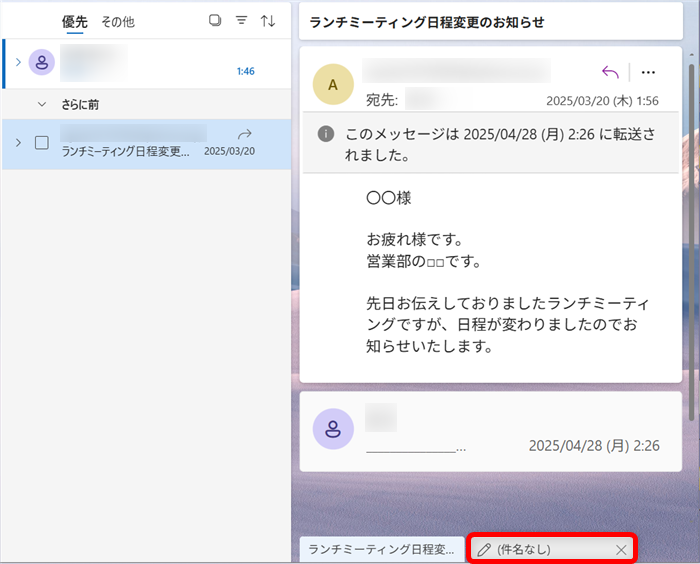Close the (件名なし) draft tab

point(621,549)
